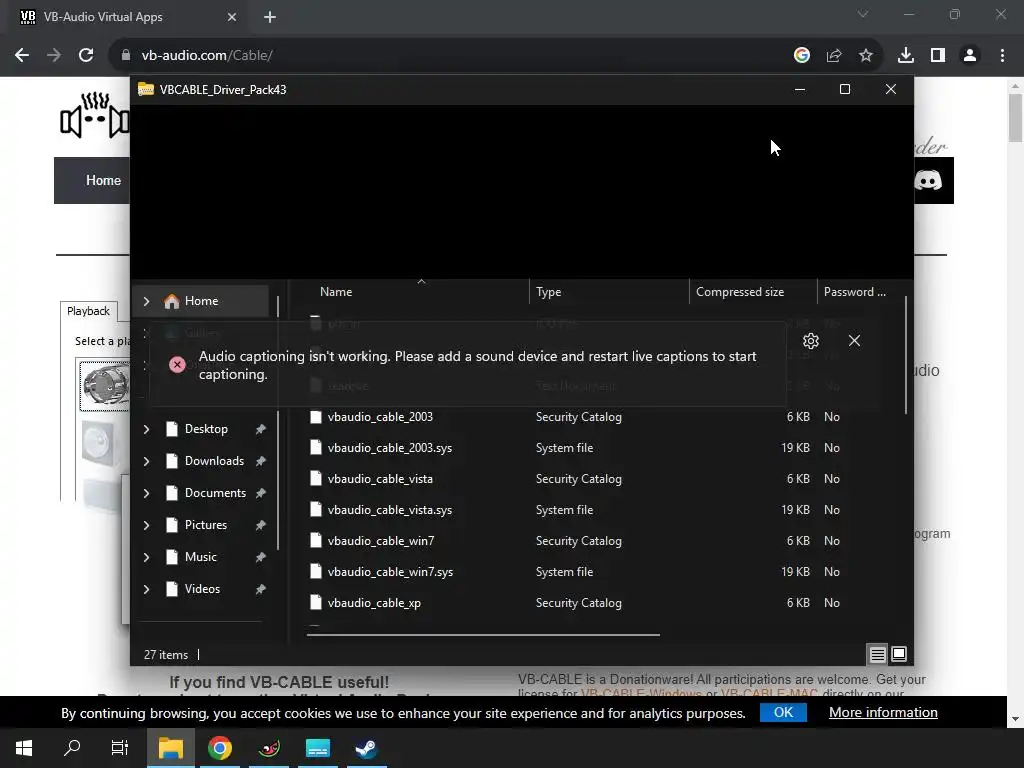Click the Google icon in address bar
The image size is (1024, 768).
point(802,56)
